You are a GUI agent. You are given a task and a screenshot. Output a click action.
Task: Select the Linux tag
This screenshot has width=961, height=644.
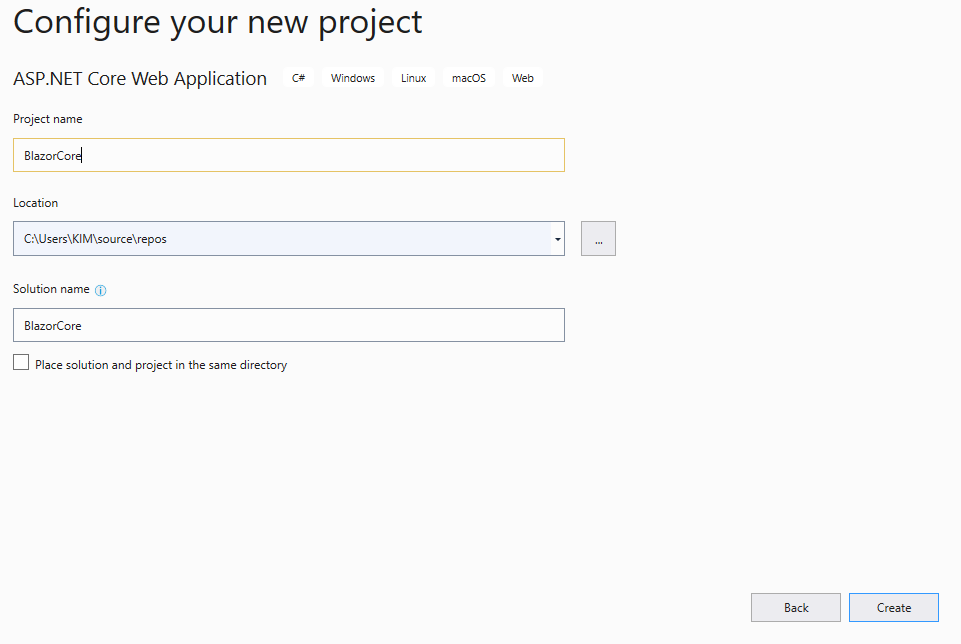pos(414,78)
